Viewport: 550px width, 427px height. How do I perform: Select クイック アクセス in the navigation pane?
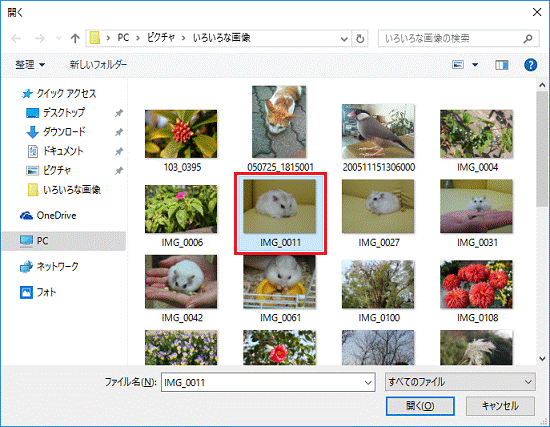59,94
